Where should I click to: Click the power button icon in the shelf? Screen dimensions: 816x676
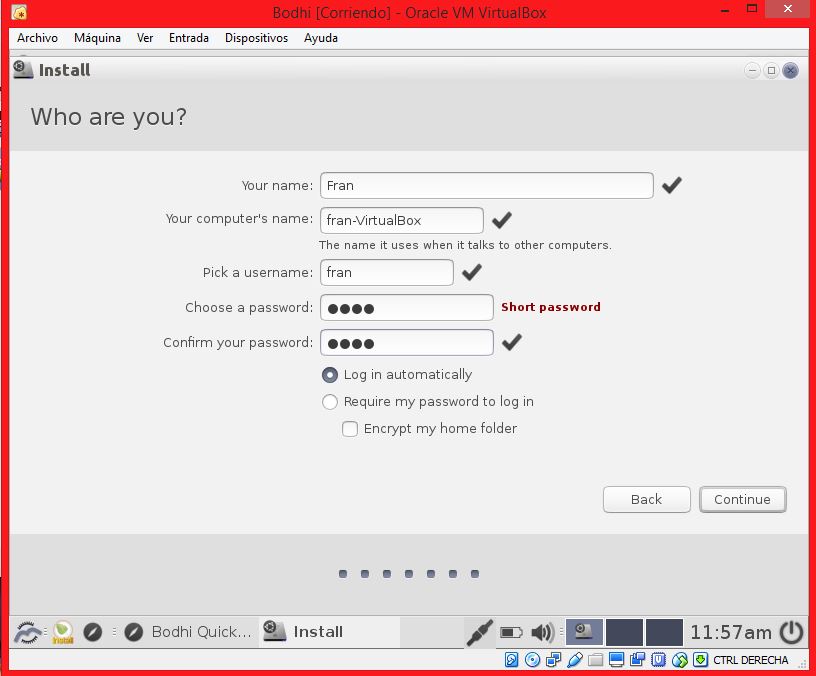coord(791,632)
